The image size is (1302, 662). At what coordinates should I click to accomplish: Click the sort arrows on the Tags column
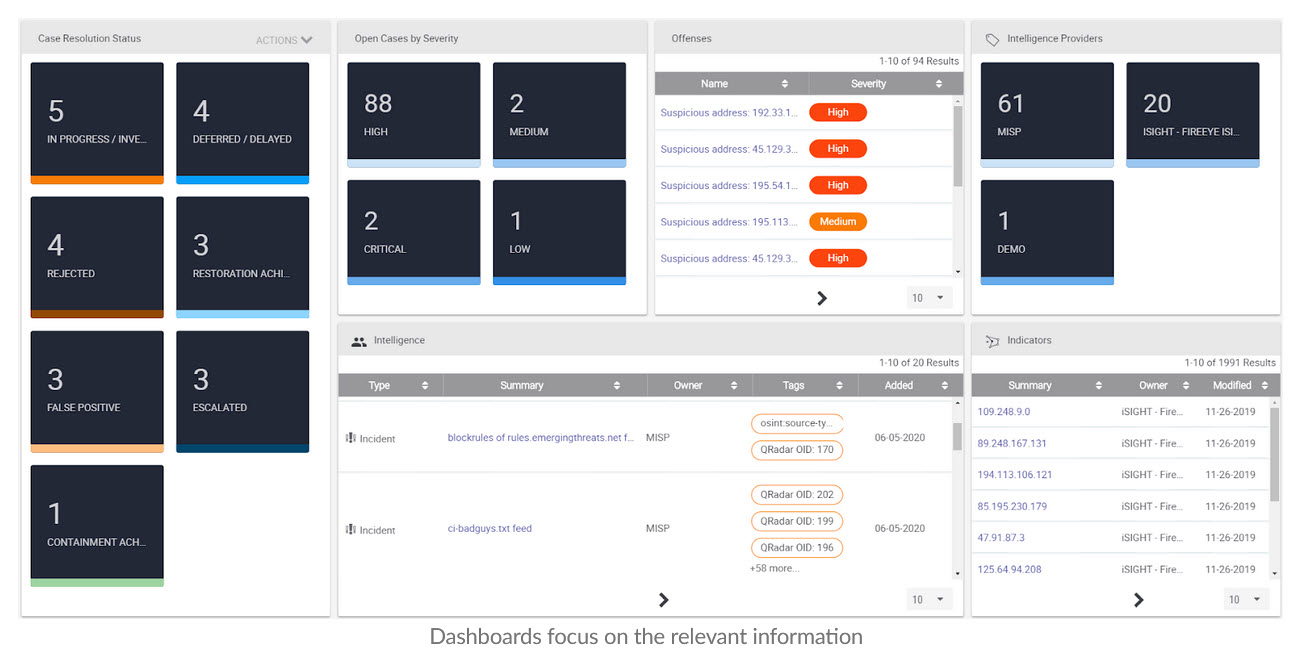[839, 386]
